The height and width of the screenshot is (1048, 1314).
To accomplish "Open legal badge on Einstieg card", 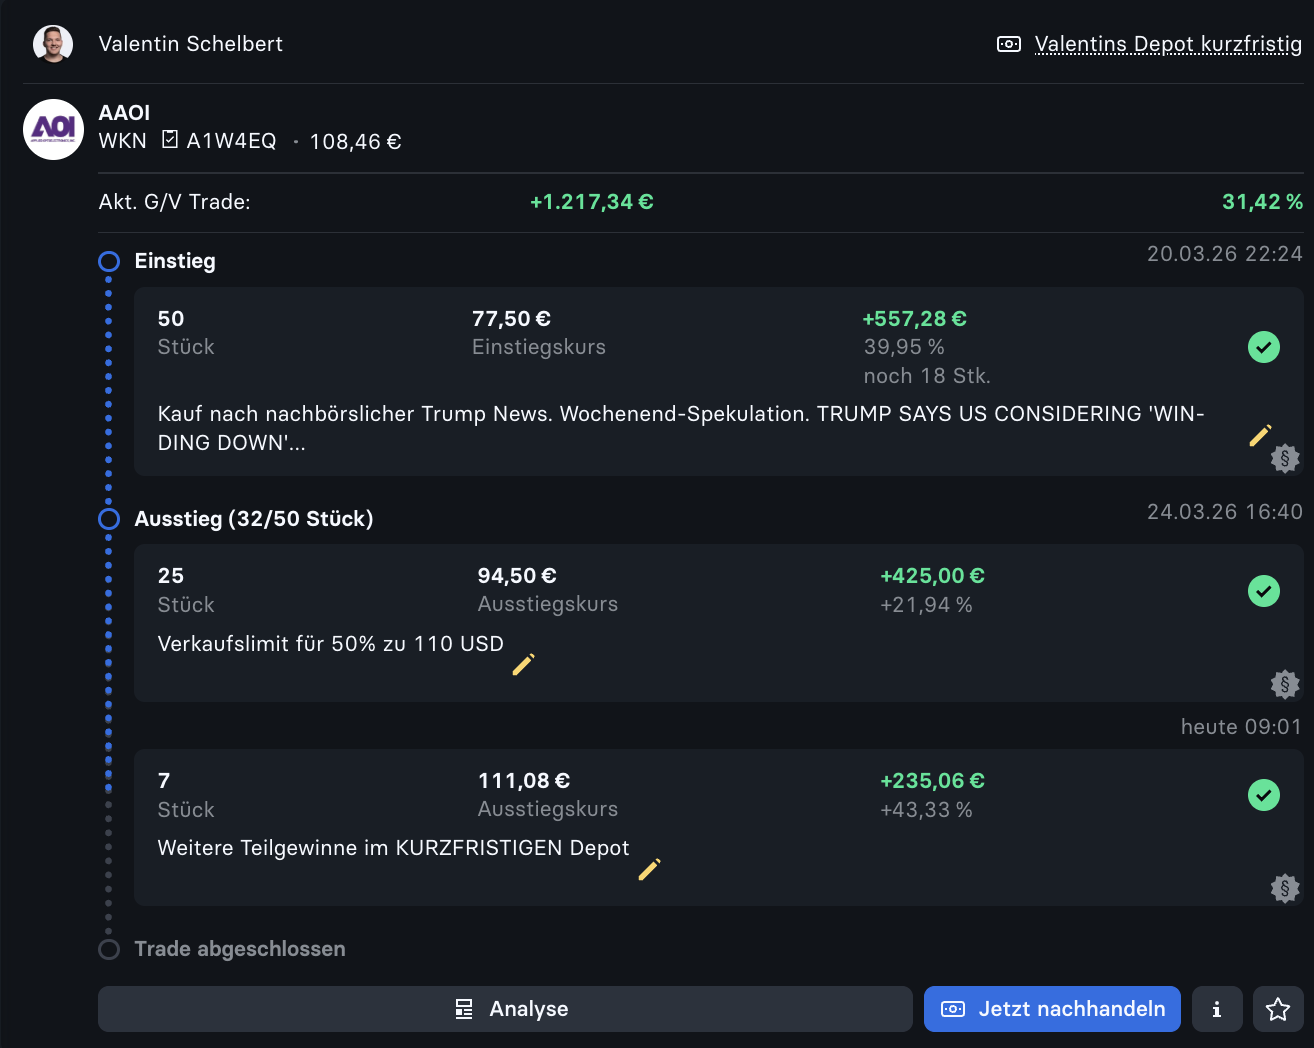I will coord(1284,459).
